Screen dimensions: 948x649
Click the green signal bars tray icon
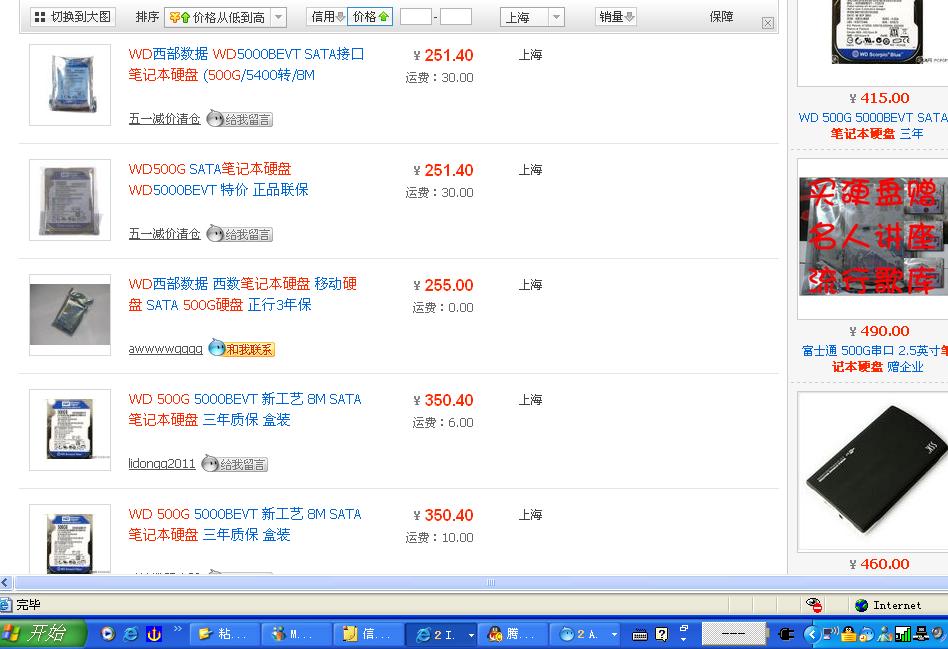pyautogui.click(x=903, y=634)
